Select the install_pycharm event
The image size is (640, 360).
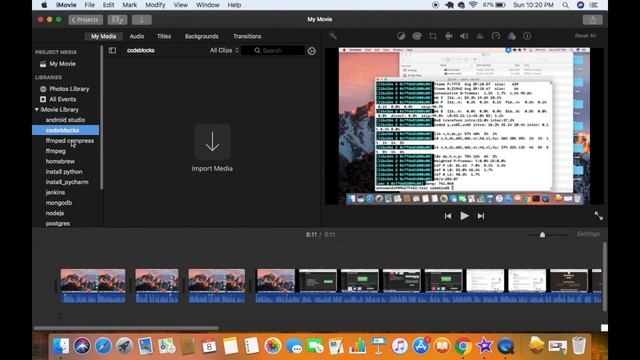67,182
